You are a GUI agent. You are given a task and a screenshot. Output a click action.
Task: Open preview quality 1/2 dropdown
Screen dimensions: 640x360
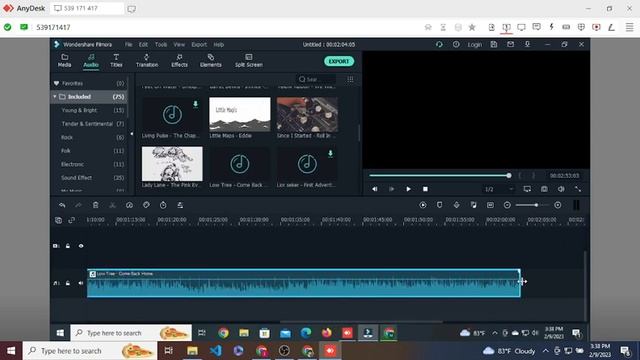(498, 189)
